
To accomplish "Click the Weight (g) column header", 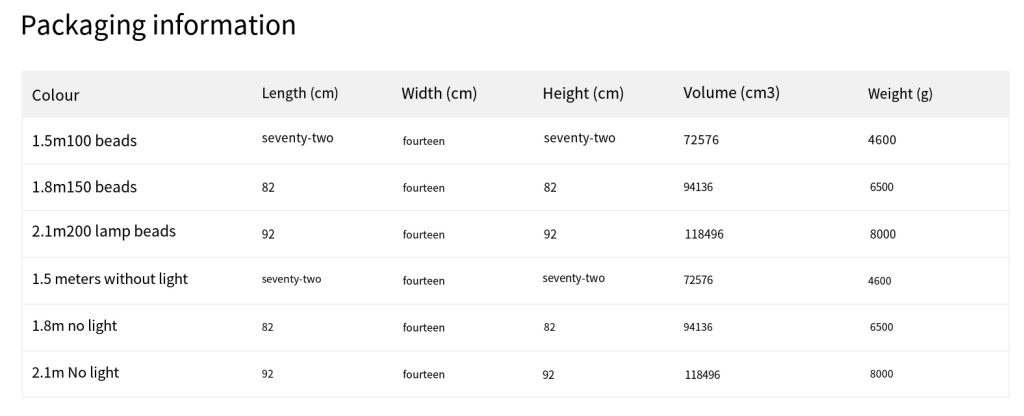I will tap(900, 94).
